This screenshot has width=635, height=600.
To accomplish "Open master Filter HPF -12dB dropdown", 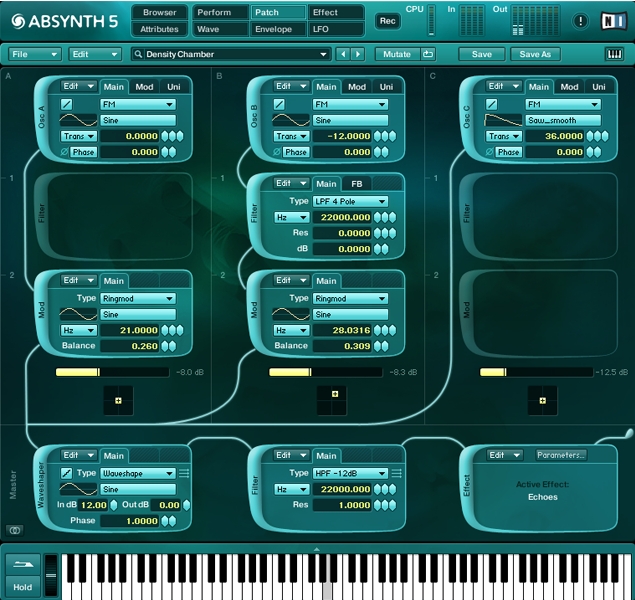I will 350,473.
